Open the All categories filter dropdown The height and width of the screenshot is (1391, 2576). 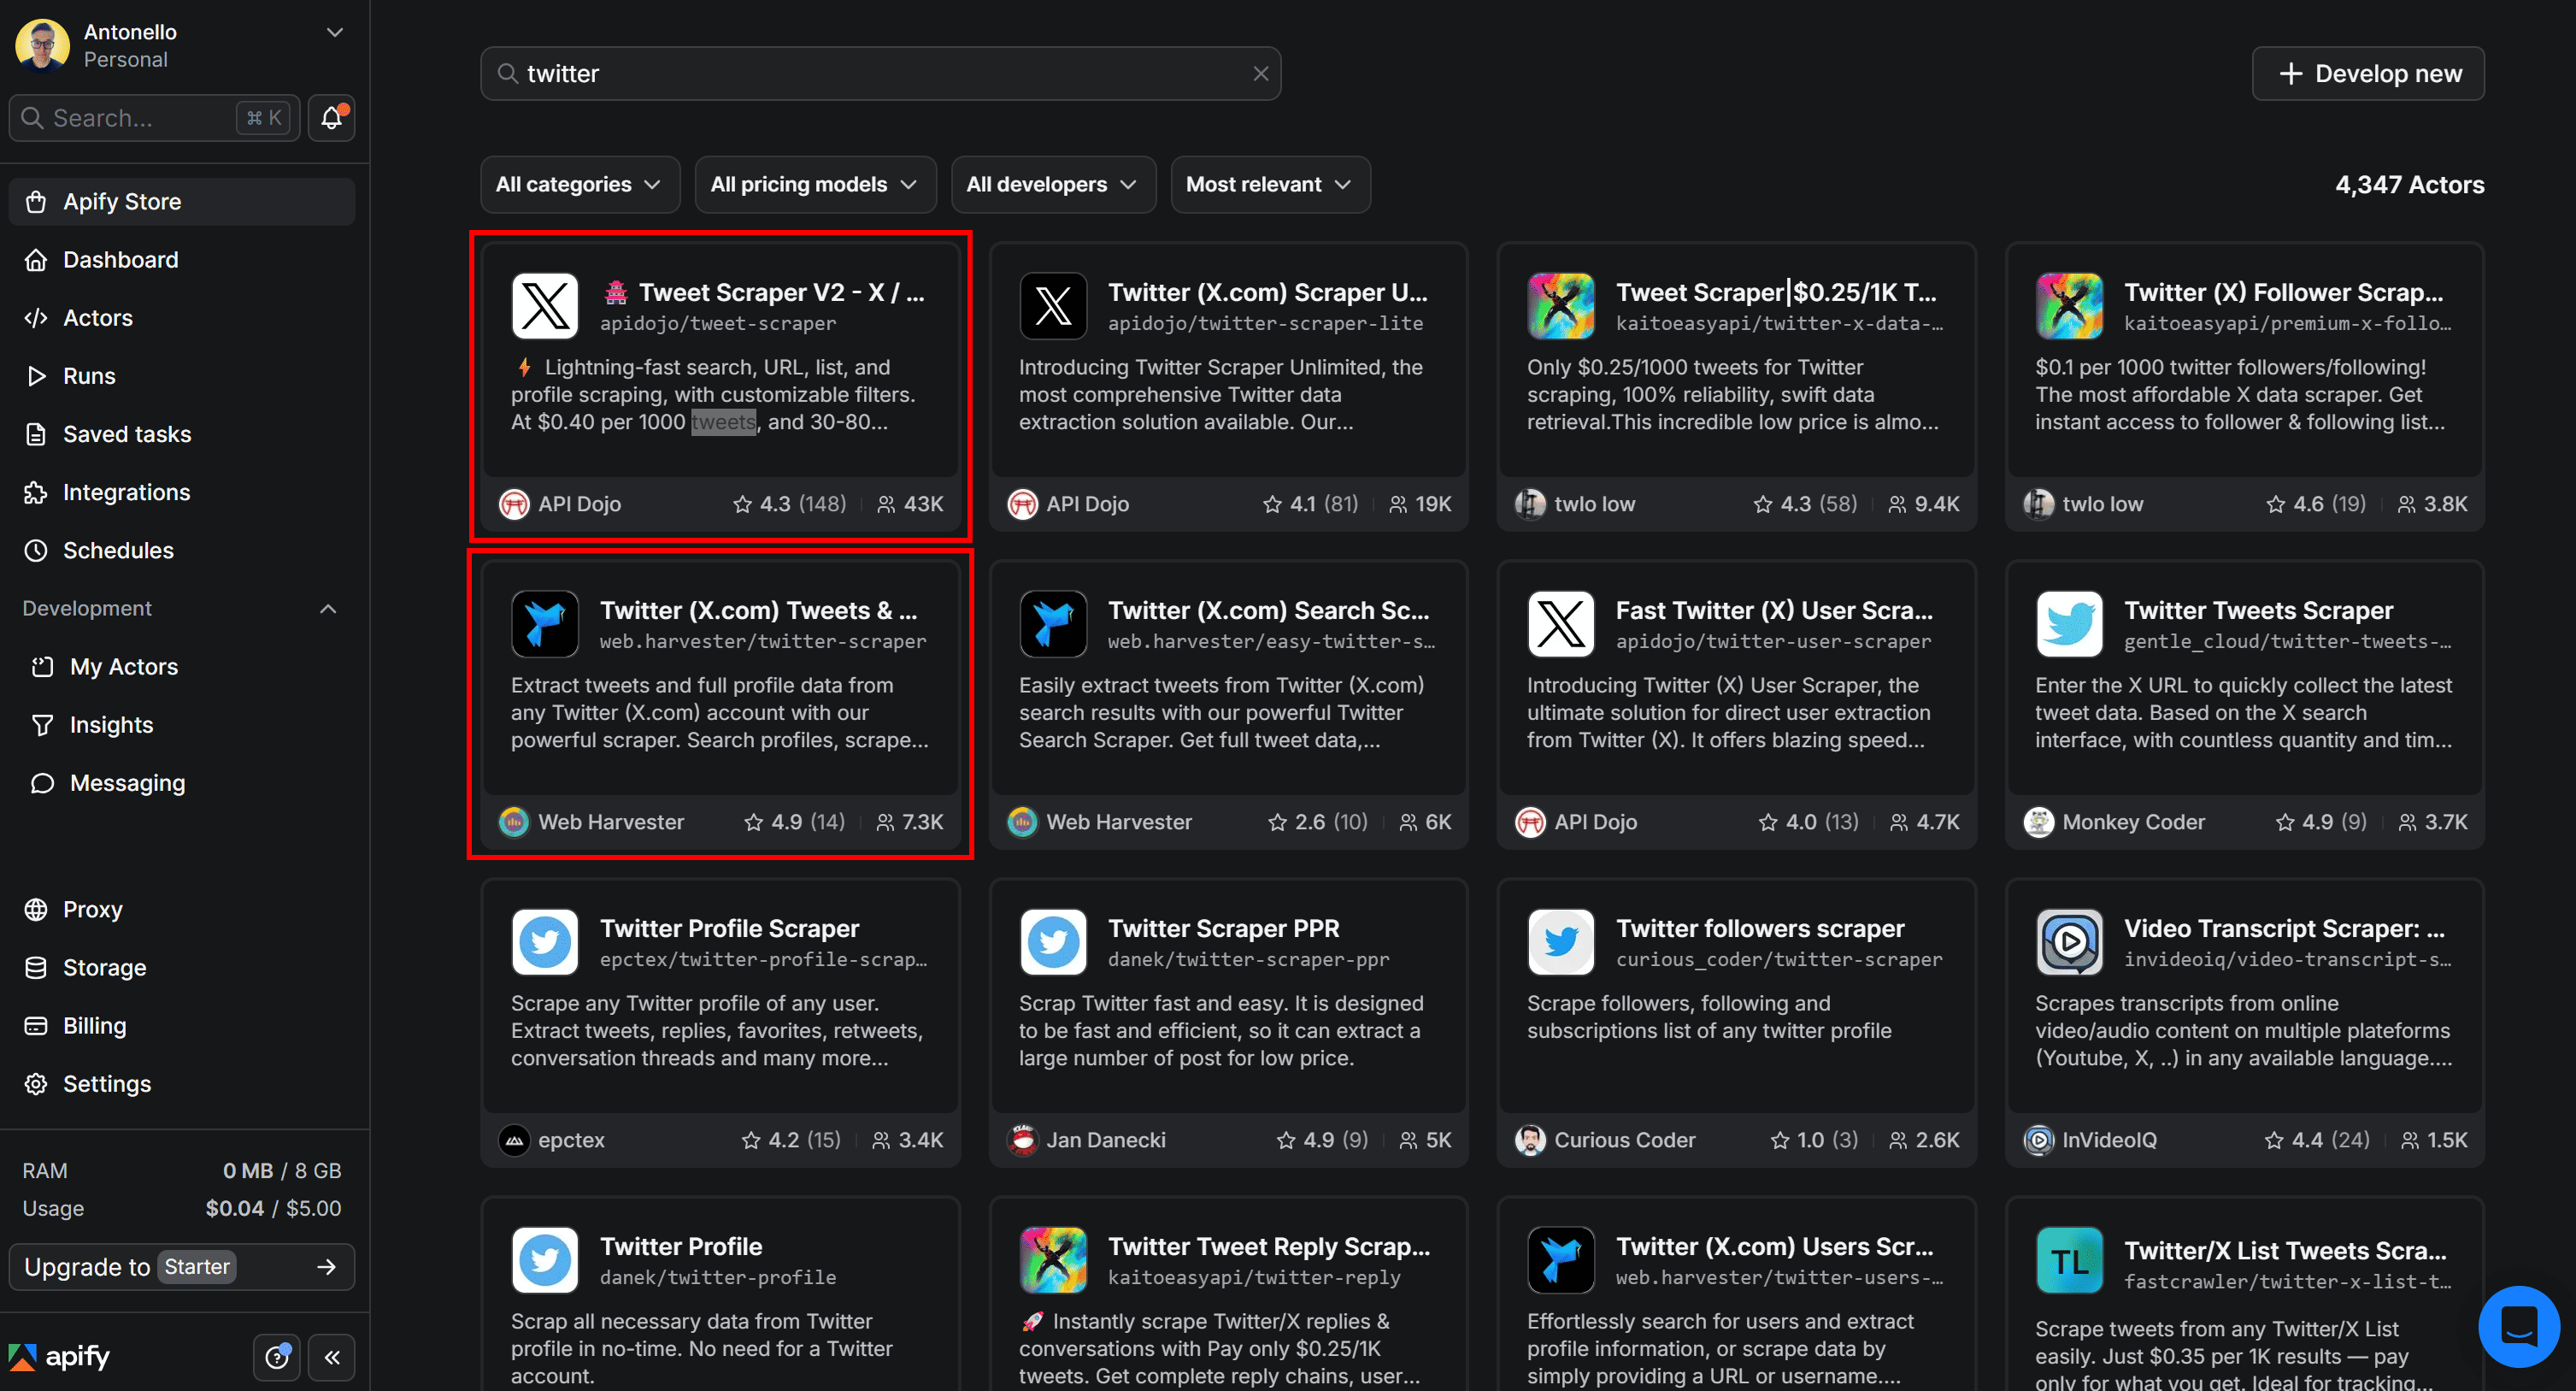coord(580,184)
